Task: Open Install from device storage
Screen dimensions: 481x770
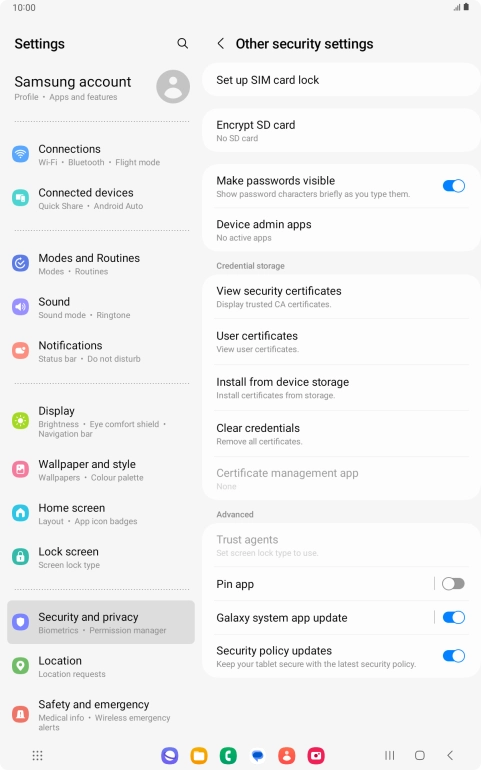Action: pos(341,388)
